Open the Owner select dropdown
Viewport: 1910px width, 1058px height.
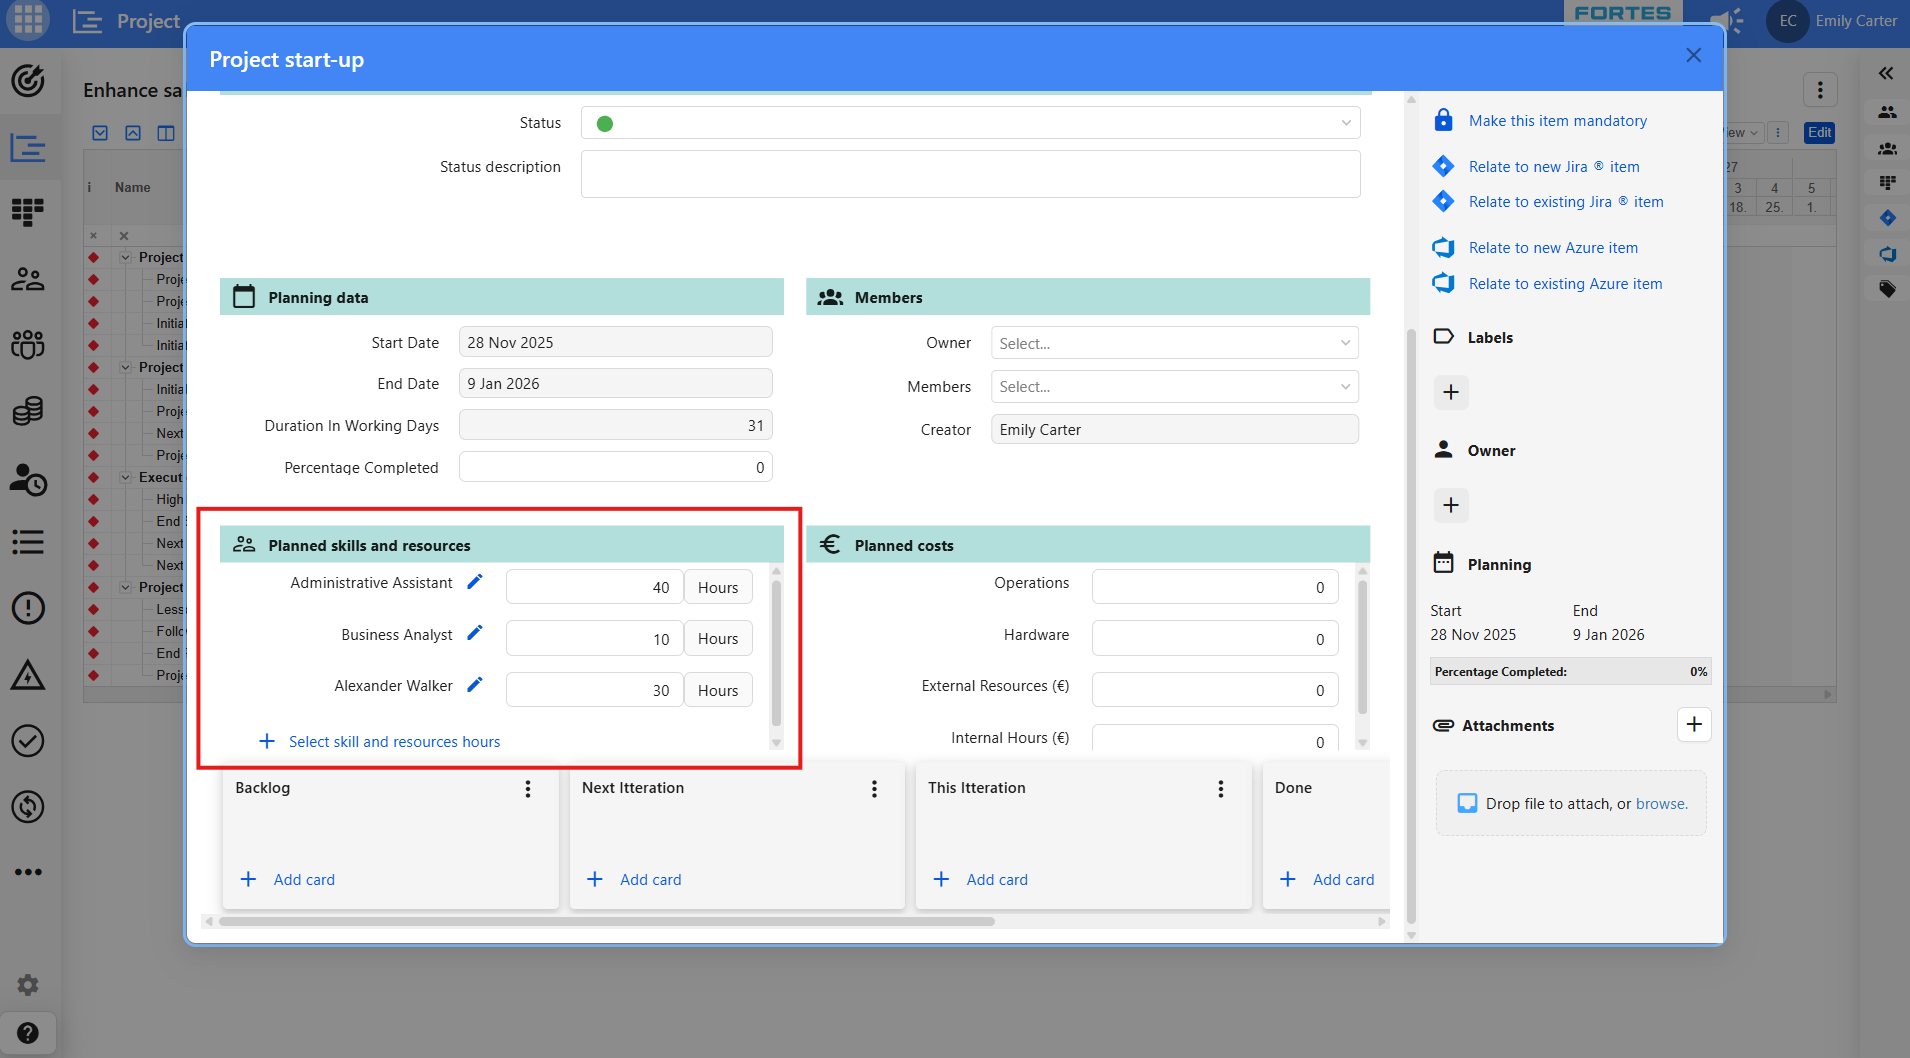click(1174, 343)
